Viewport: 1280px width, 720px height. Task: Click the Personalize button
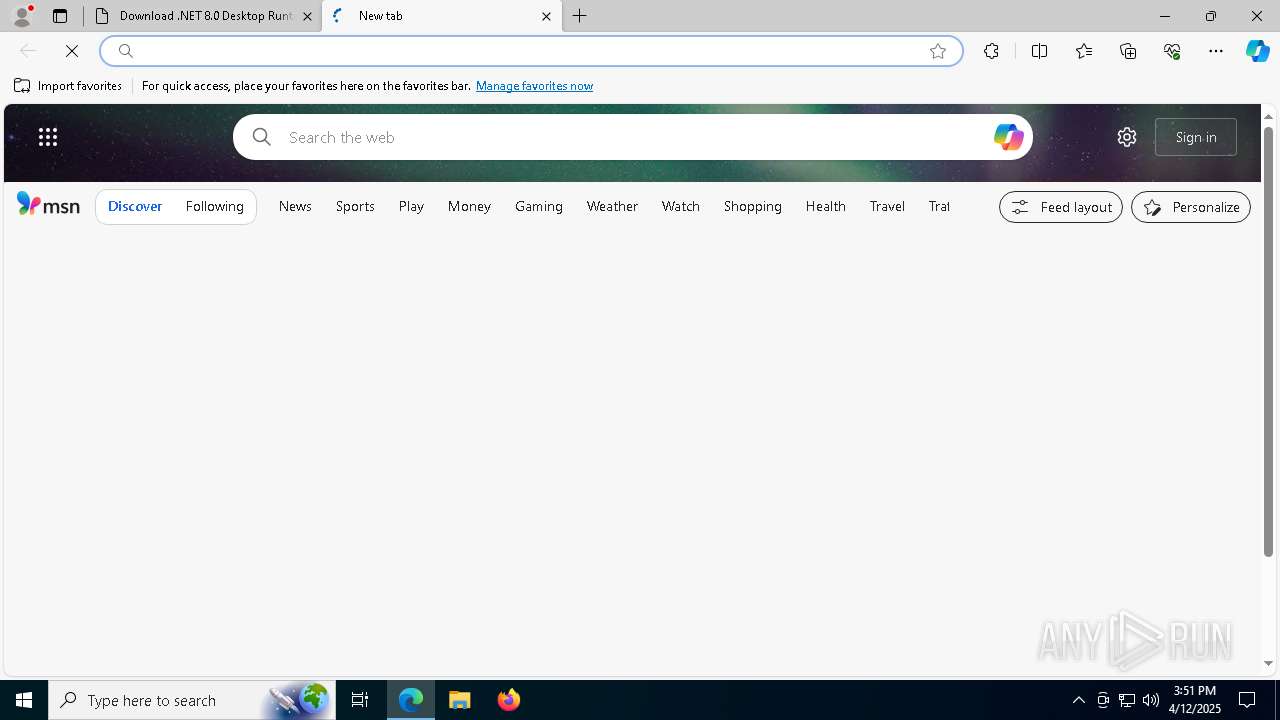coord(1191,207)
